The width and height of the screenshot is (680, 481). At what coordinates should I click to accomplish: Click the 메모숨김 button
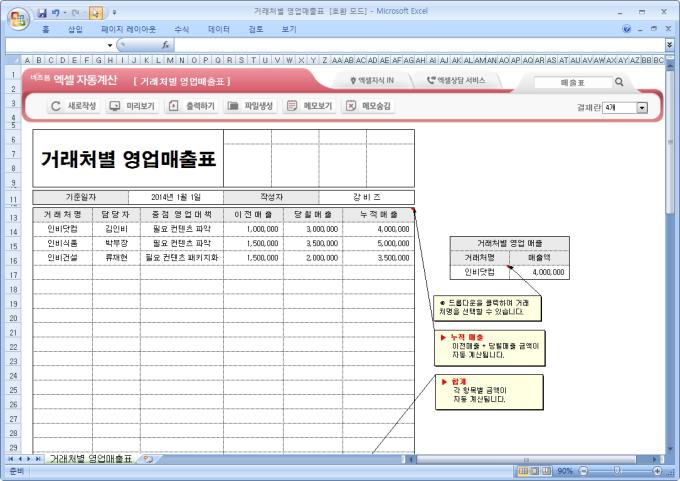point(369,106)
